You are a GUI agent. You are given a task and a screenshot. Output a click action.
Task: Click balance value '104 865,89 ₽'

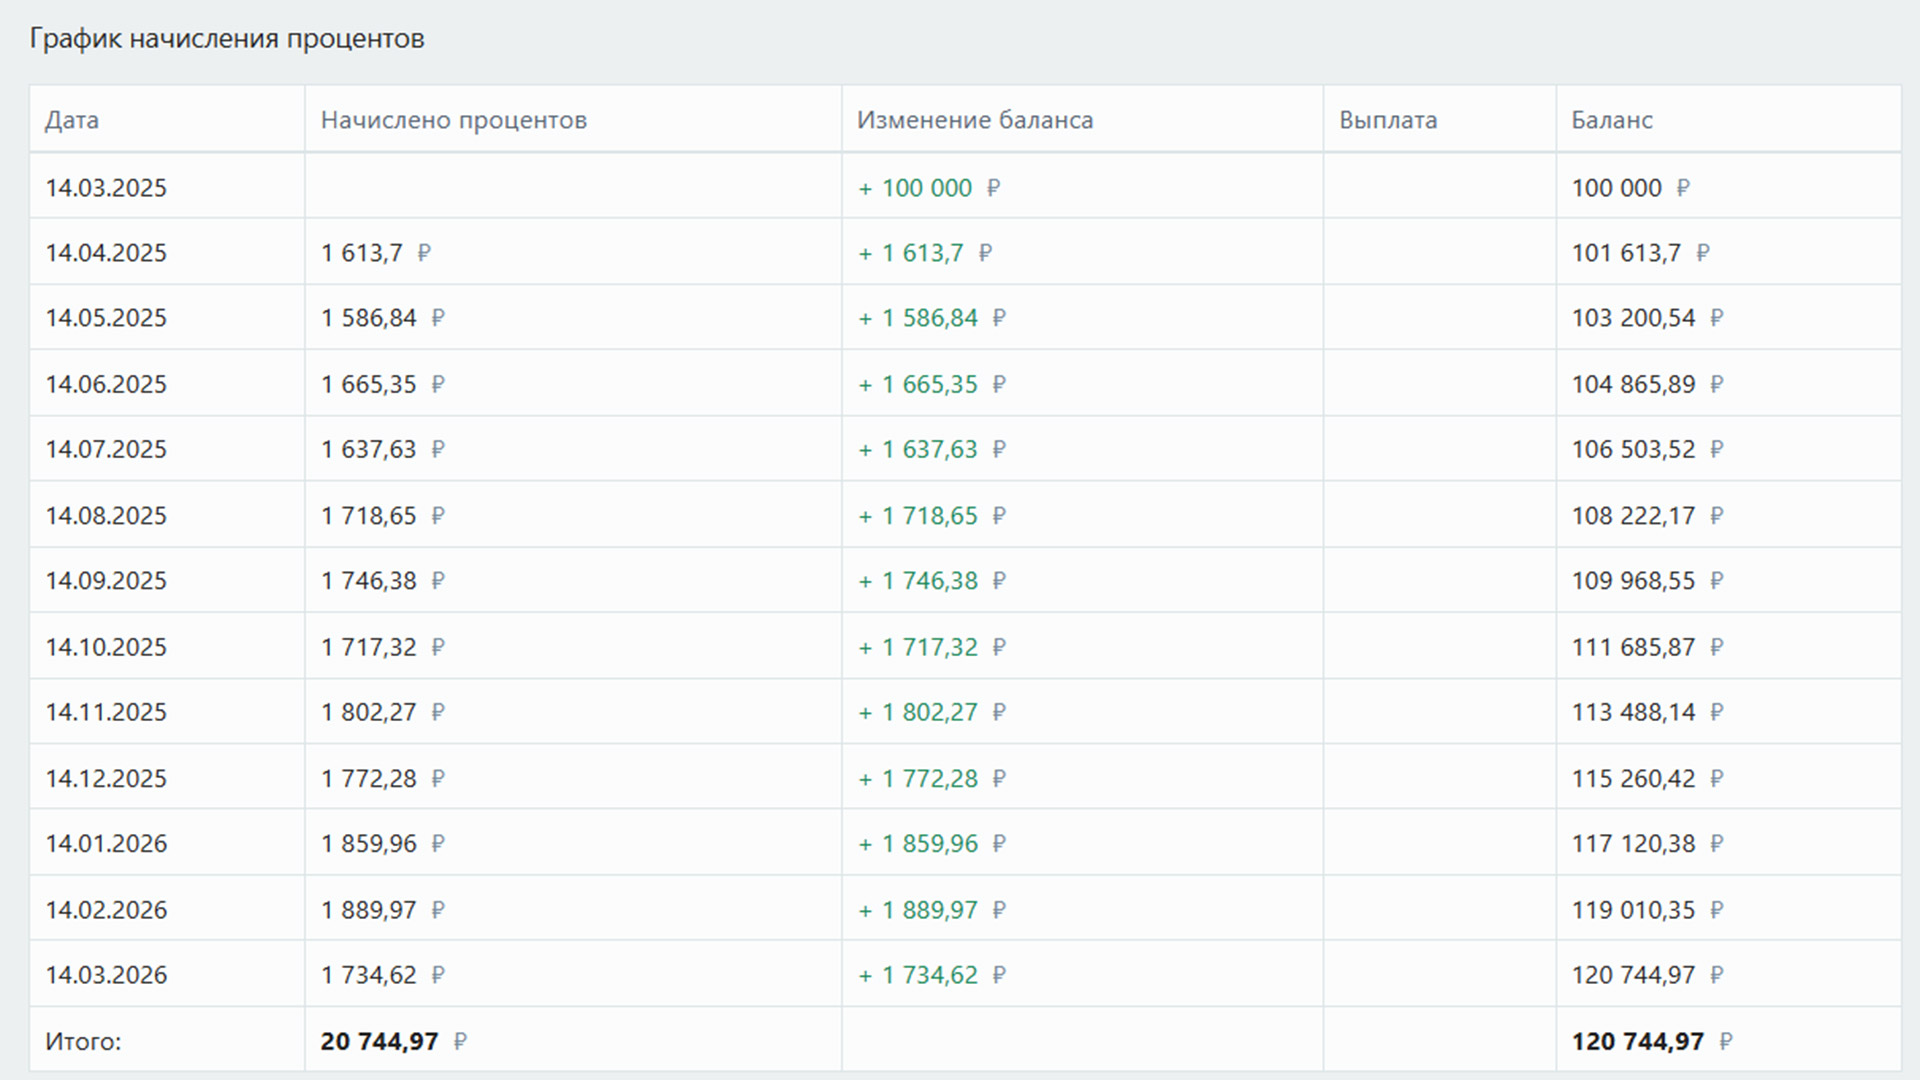click(1648, 384)
